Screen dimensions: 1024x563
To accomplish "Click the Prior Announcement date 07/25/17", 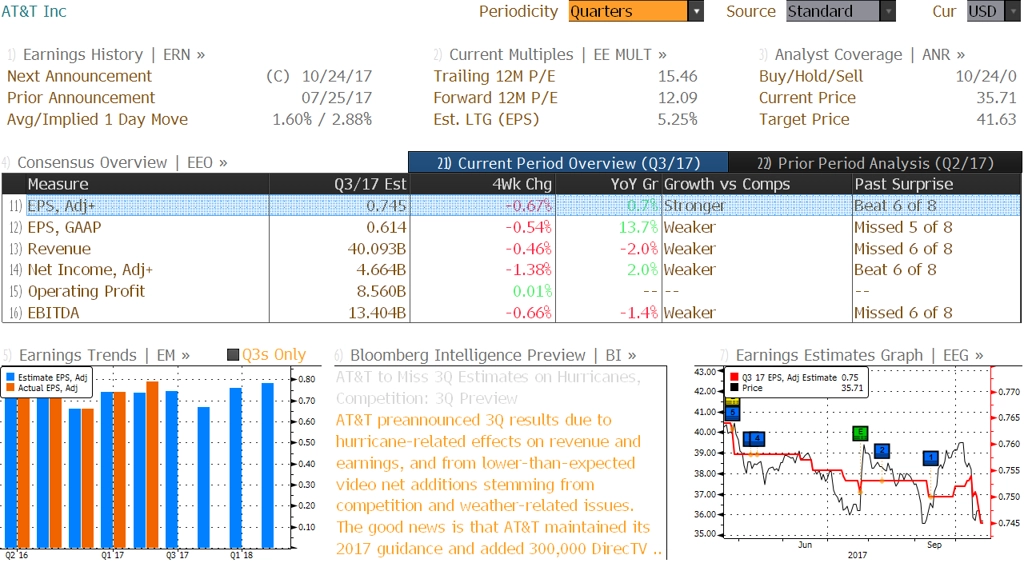I will pyautogui.click(x=336, y=98).
